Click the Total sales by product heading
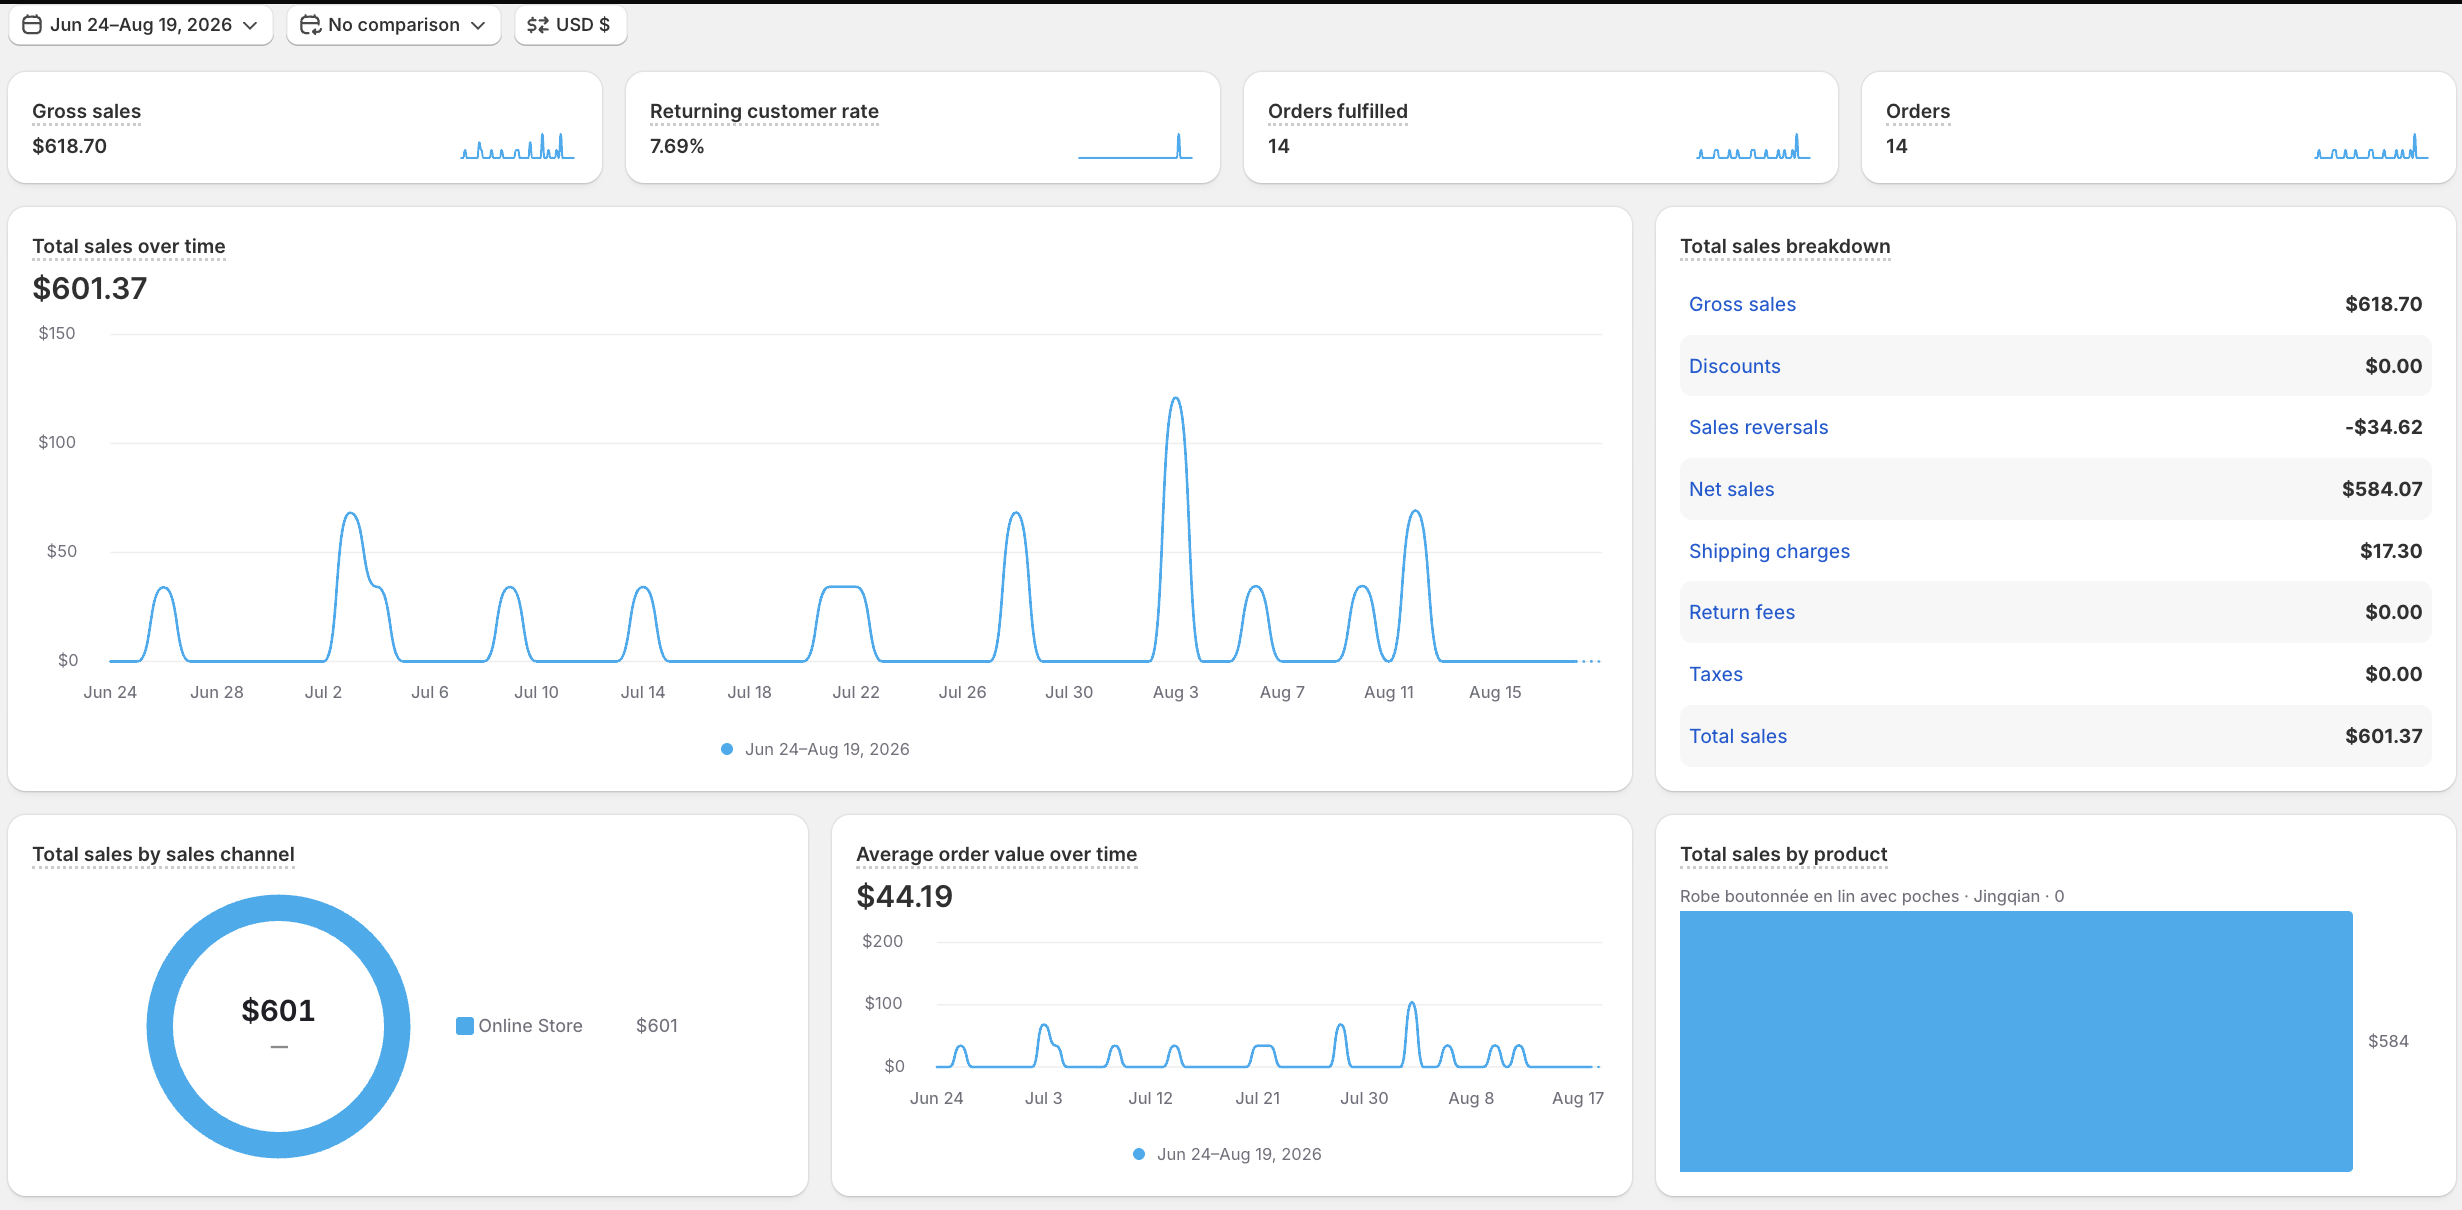2462x1210 pixels. 1783,854
